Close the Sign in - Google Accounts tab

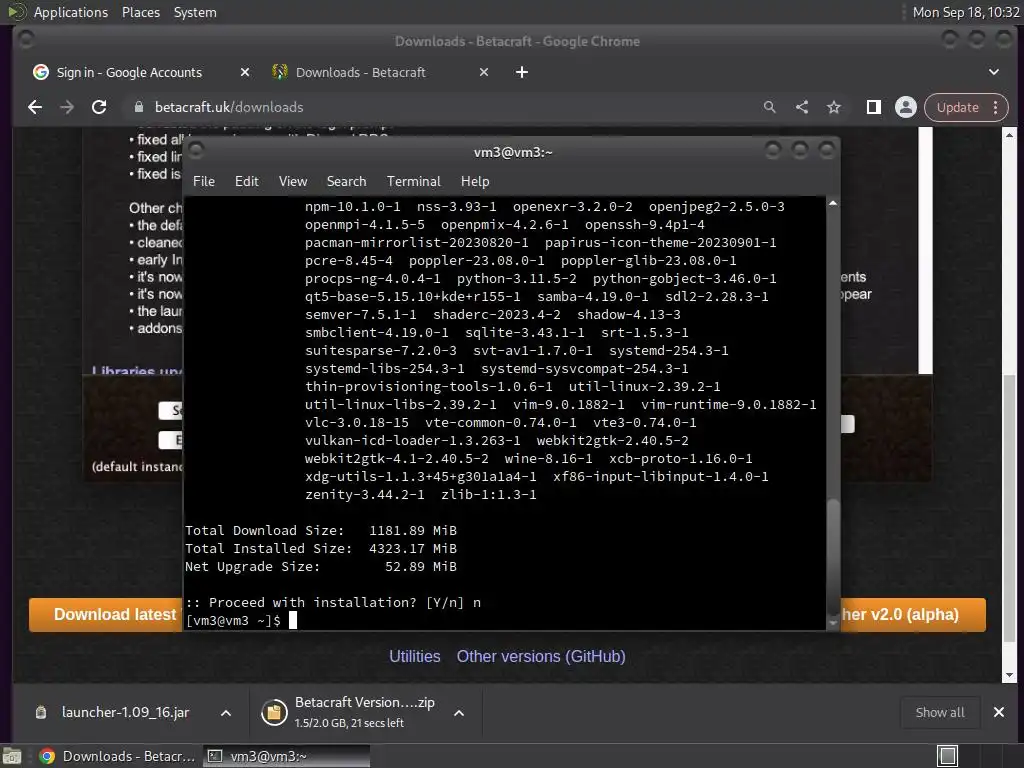245,72
